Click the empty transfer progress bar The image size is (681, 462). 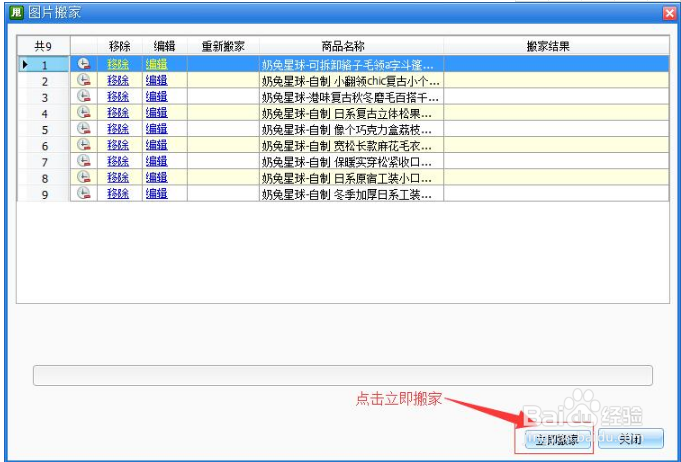point(343,376)
